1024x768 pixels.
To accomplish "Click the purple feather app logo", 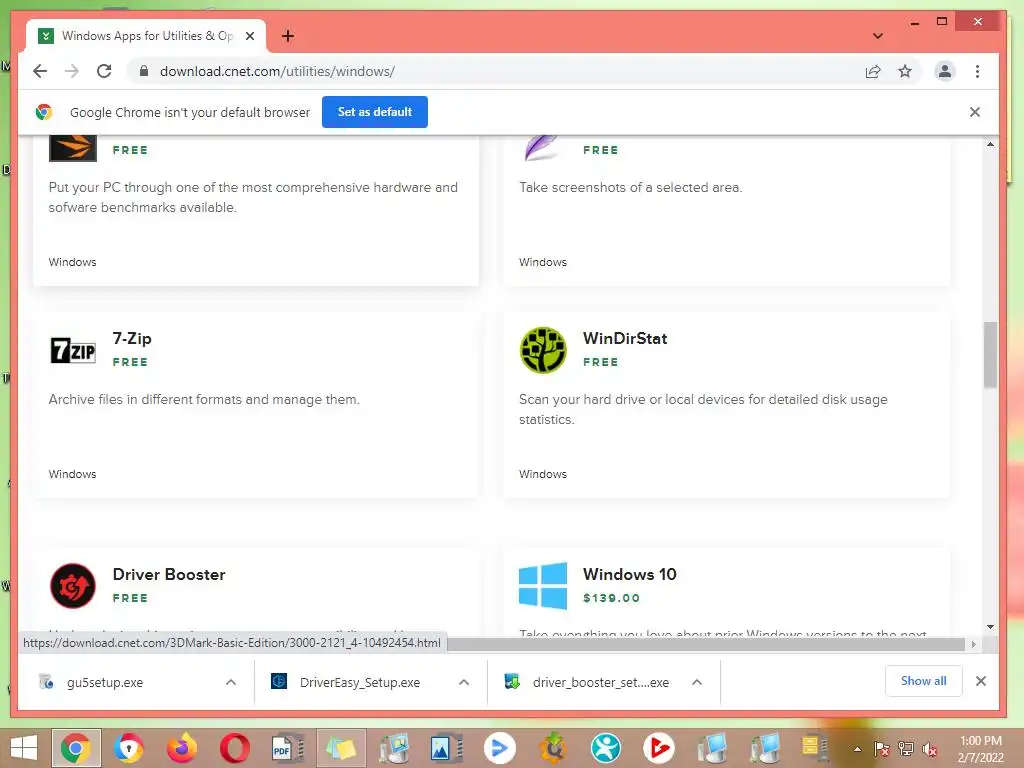I will [x=542, y=148].
